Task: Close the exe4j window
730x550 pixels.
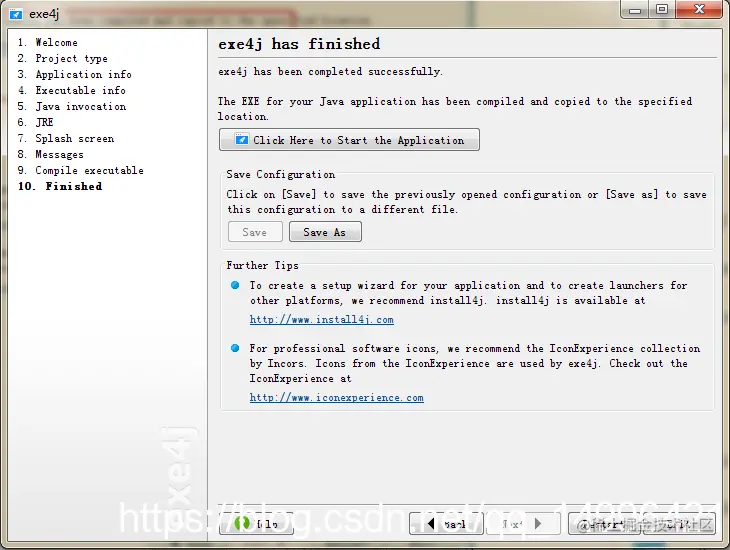Action: click(699, 10)
